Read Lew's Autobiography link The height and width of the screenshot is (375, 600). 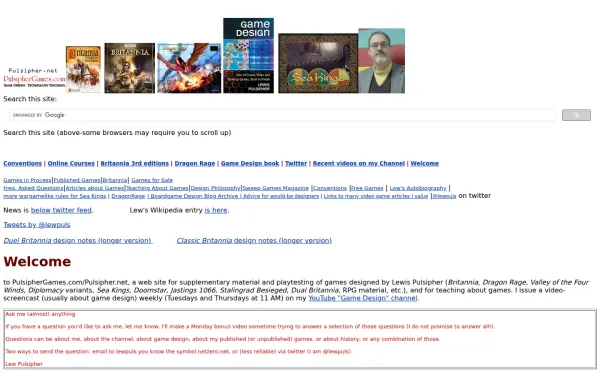pyautogui.click(x=418, y=188)
